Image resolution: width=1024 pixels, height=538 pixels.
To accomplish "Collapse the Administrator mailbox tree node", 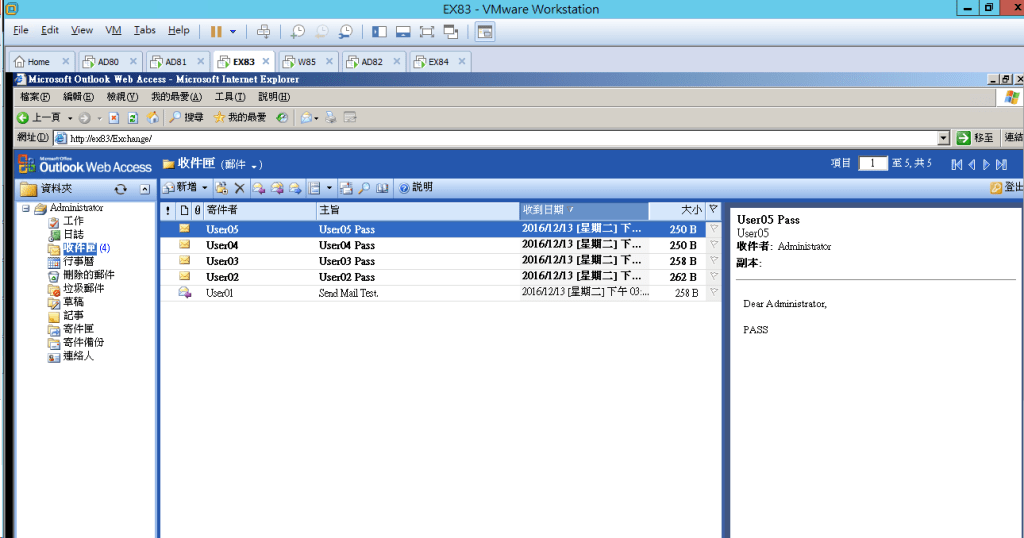I will tap(25, 208).
